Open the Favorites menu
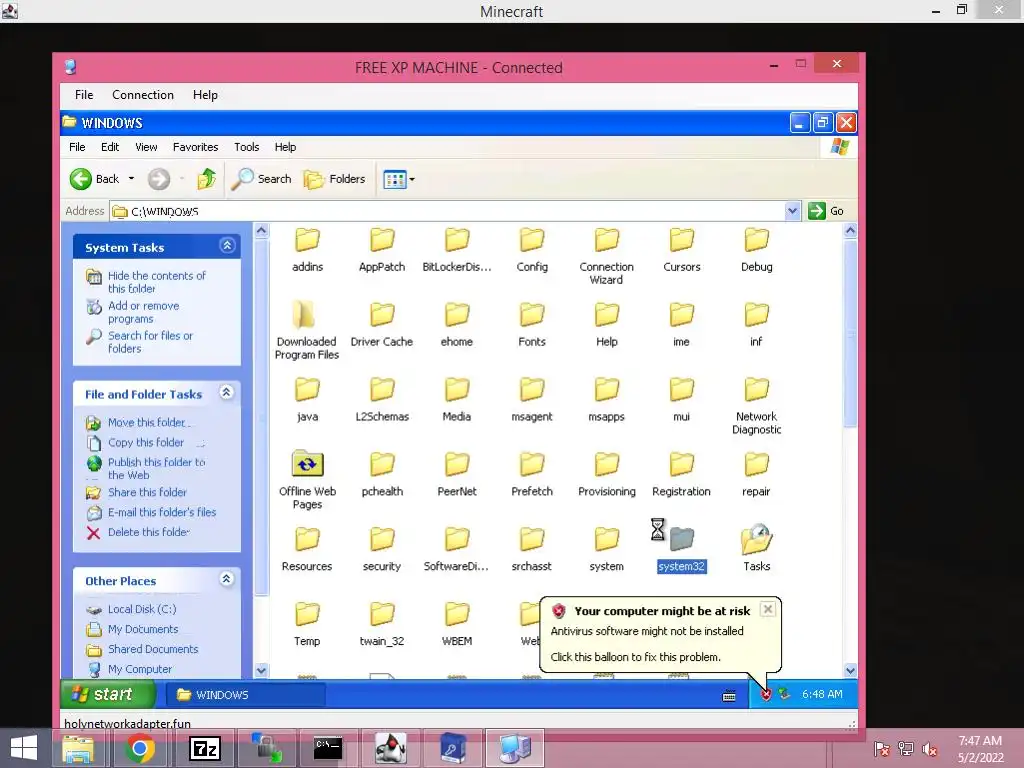This screenshot has height=768, width=1024. (x=195, y=147)
